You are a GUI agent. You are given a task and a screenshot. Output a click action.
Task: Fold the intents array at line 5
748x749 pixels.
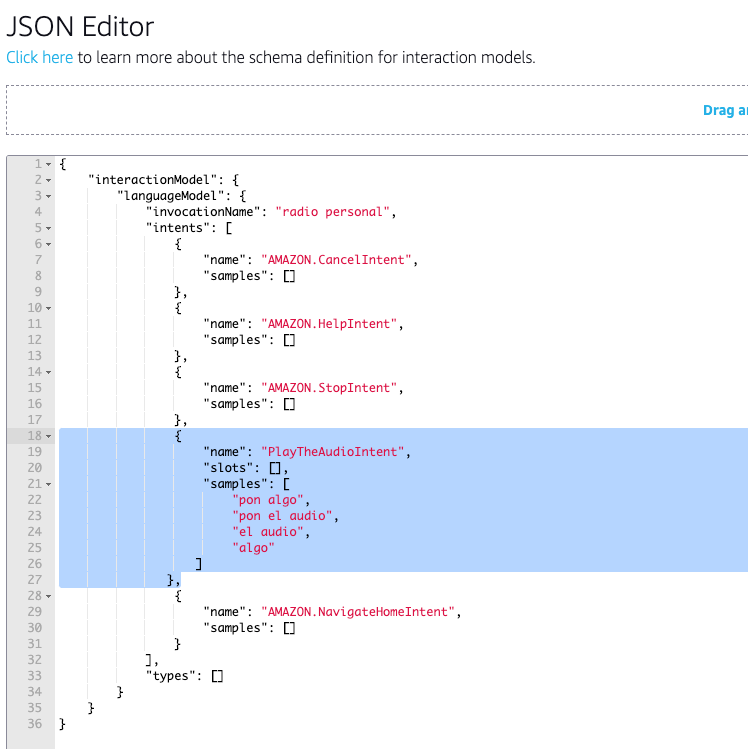click(49, 228)
